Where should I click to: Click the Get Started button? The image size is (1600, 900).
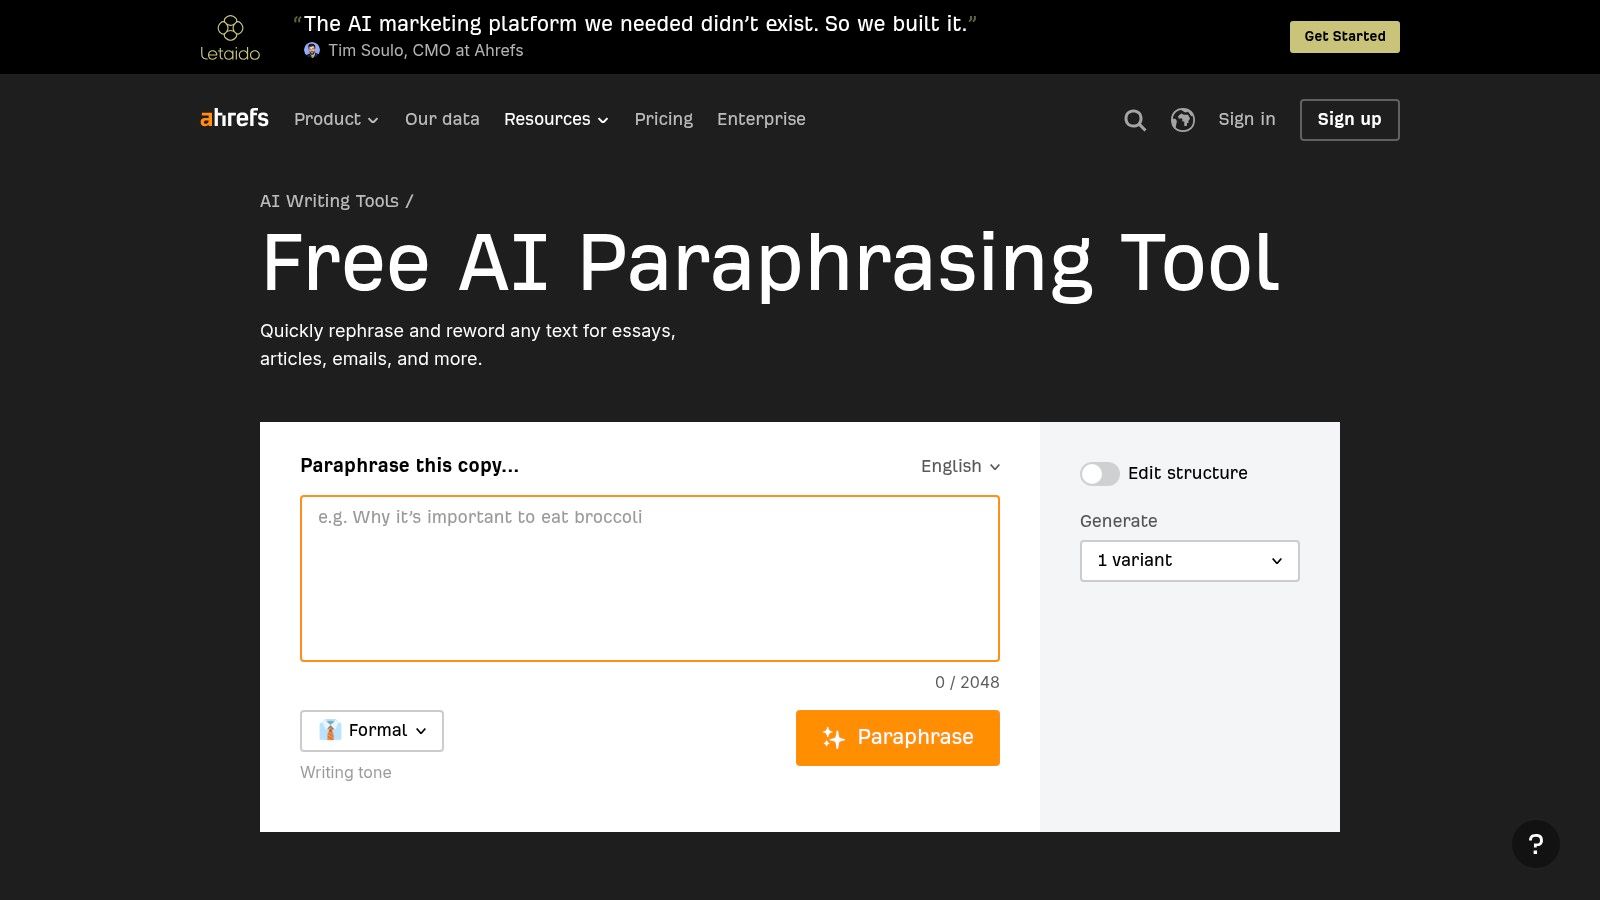pos(1345,37)
